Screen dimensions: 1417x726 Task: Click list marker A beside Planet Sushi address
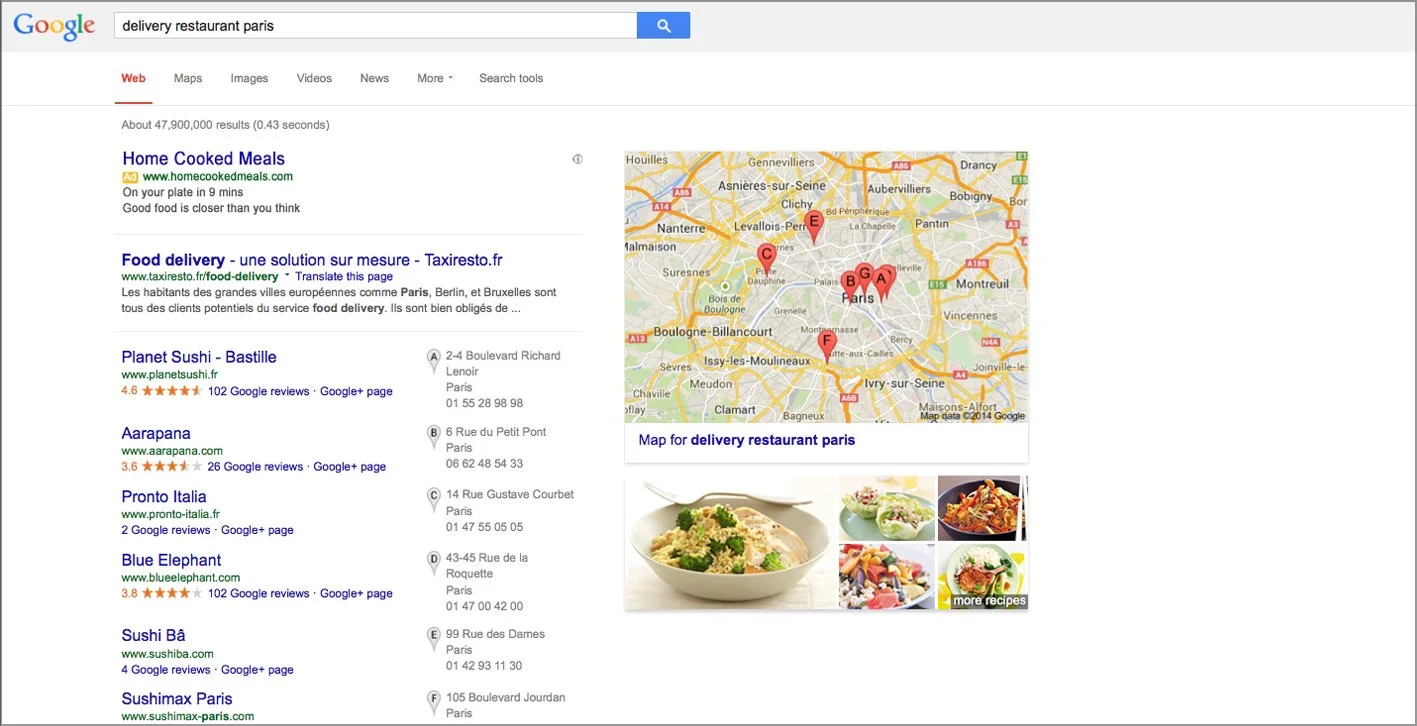point(434,360)
